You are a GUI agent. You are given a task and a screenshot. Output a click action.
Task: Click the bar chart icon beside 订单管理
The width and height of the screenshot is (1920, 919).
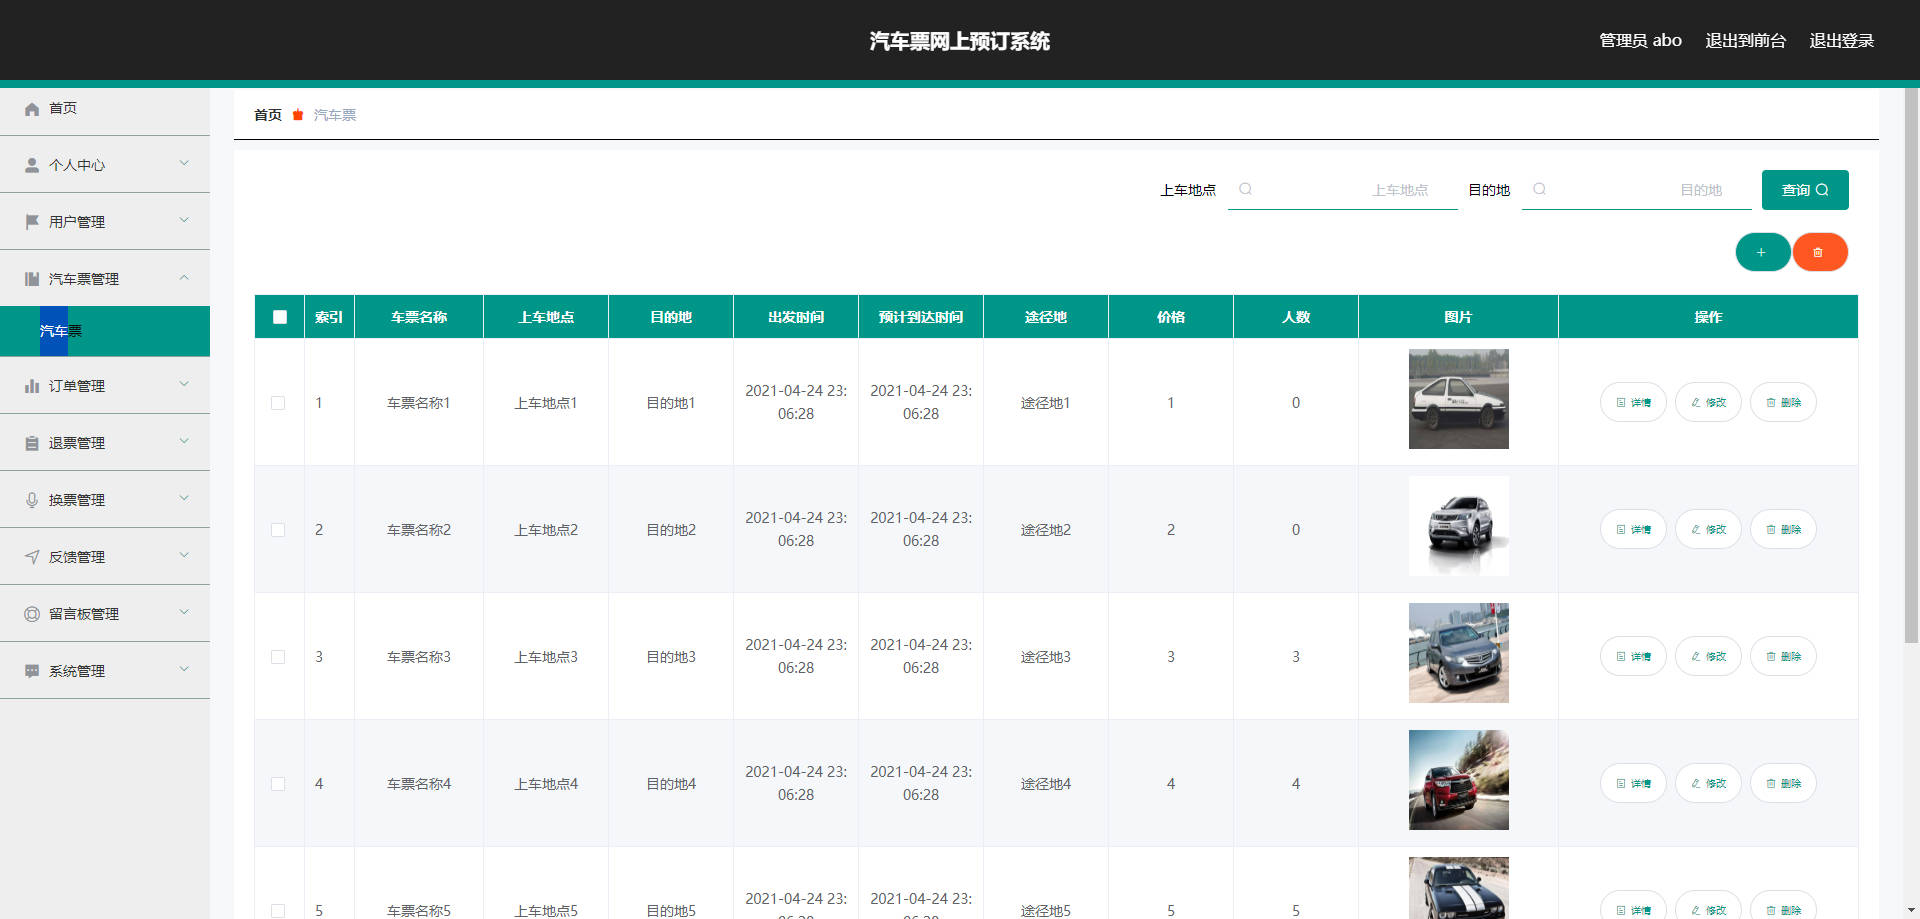(32, 386)
